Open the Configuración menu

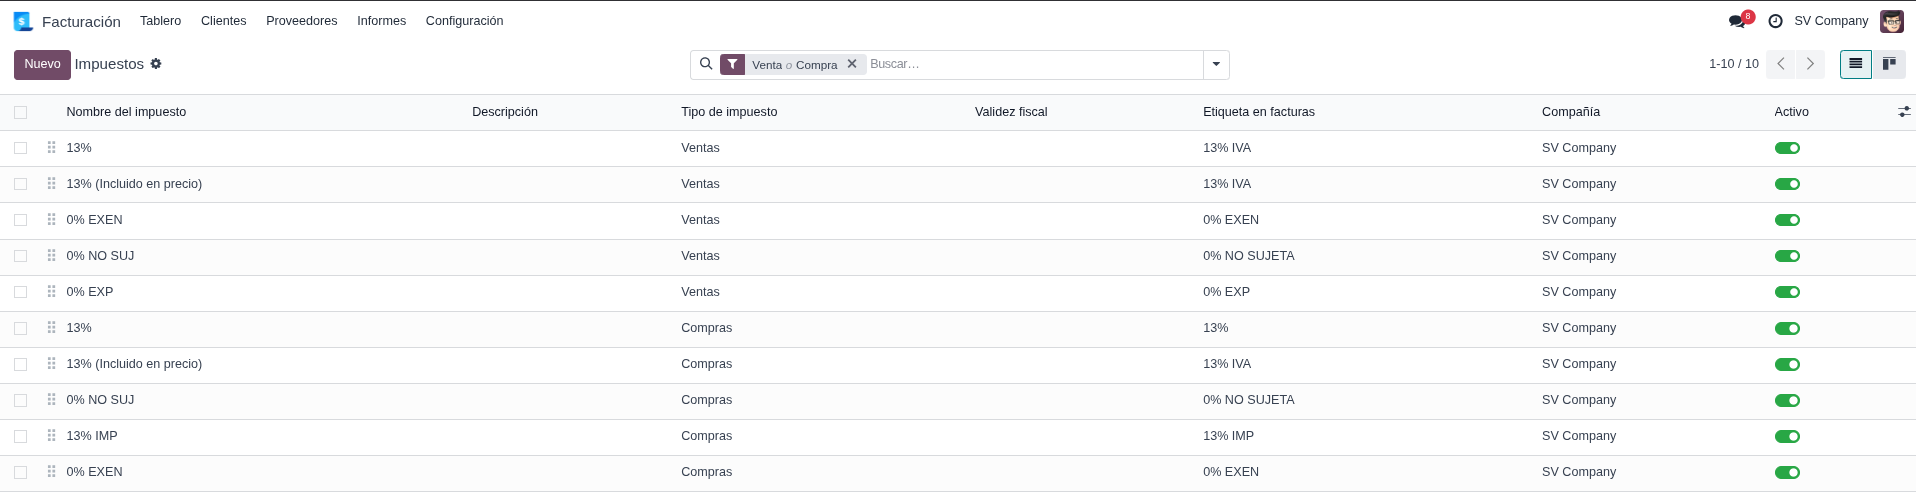[x=464, y=21]
